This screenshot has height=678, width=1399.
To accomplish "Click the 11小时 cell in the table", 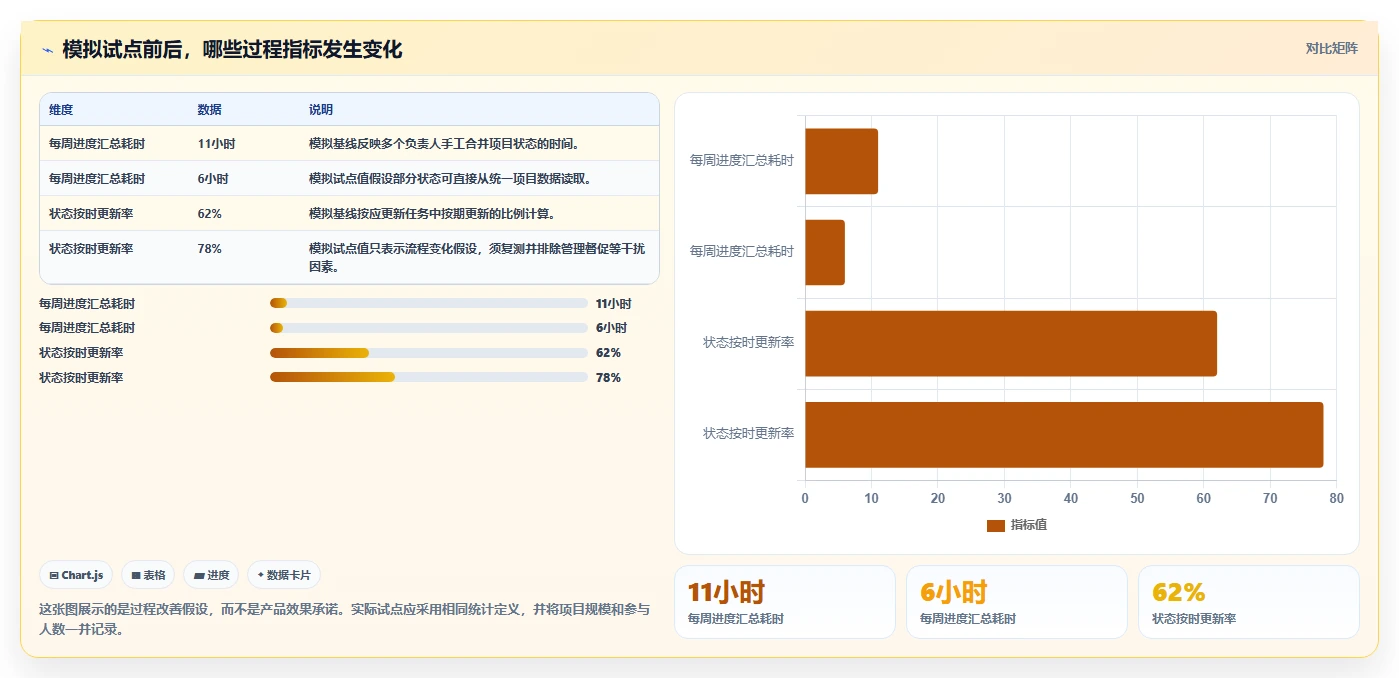I will click(216, 144).
